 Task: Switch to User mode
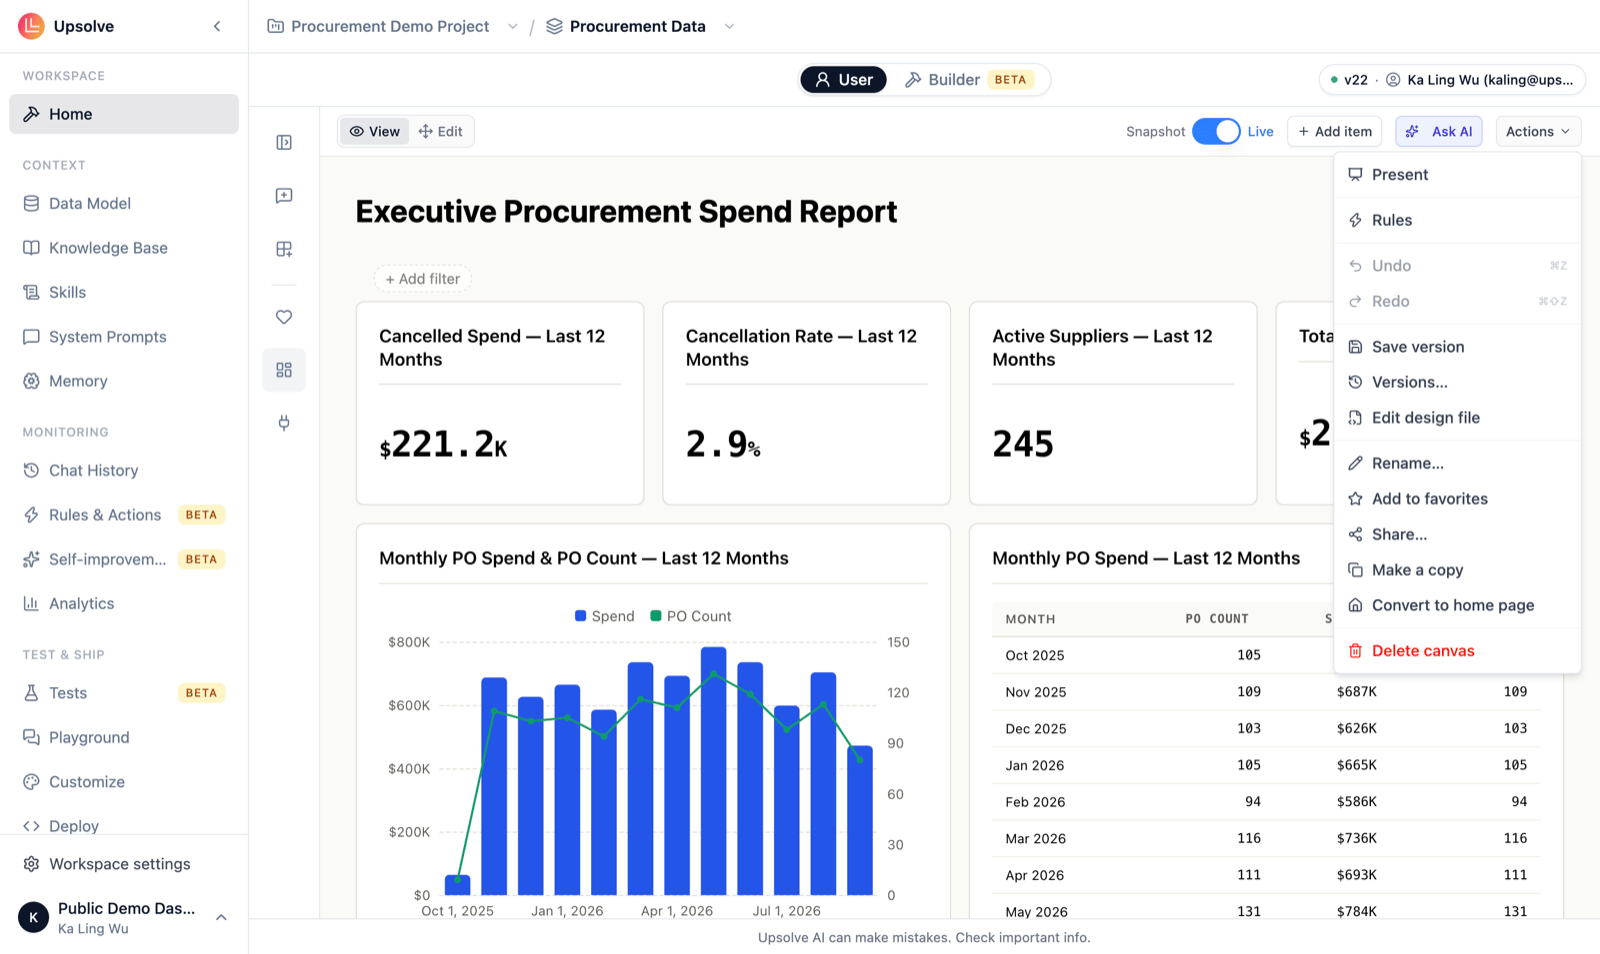pyautogui.click(x=844, y=80)
